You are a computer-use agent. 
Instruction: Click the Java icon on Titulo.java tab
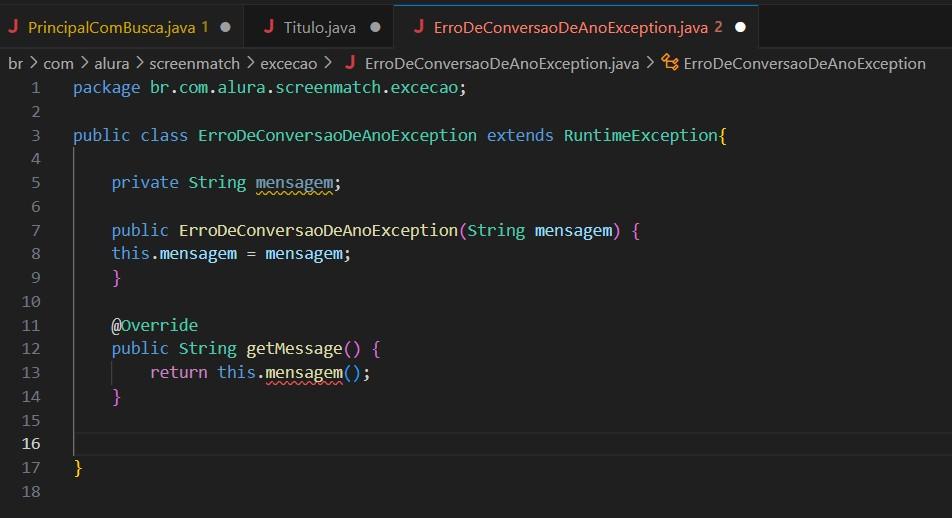(269, 27)
